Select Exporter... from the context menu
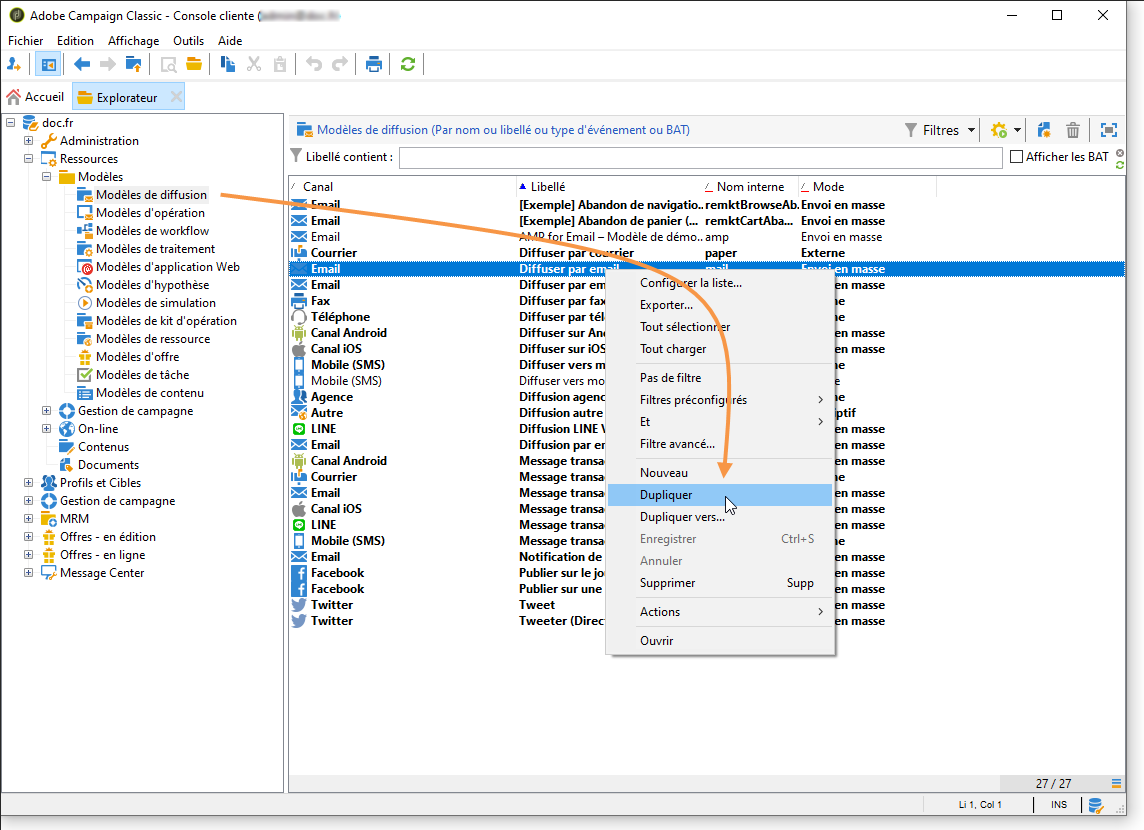 click(x=666, y=305)
